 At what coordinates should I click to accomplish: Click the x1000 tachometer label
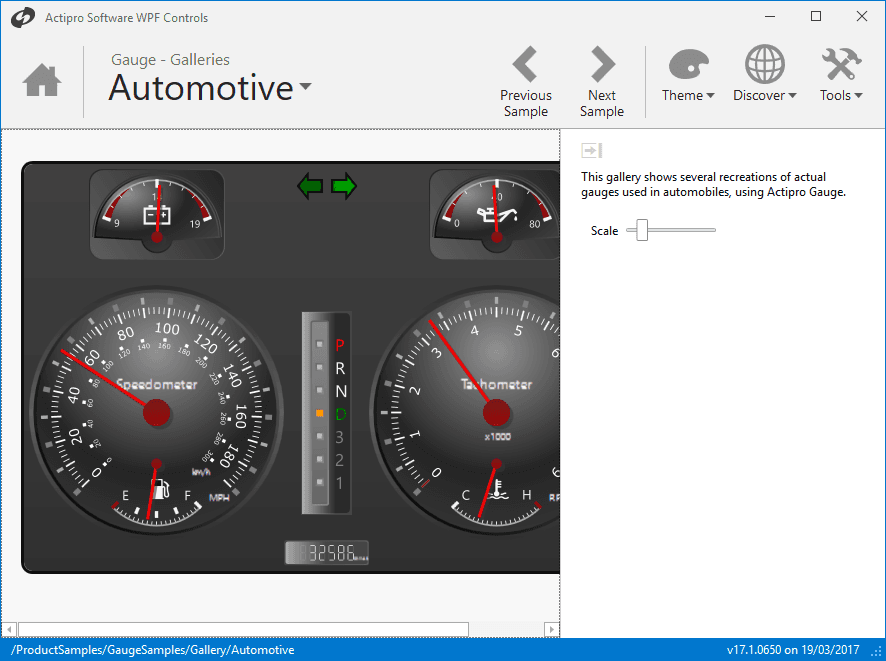pos(497,437)
